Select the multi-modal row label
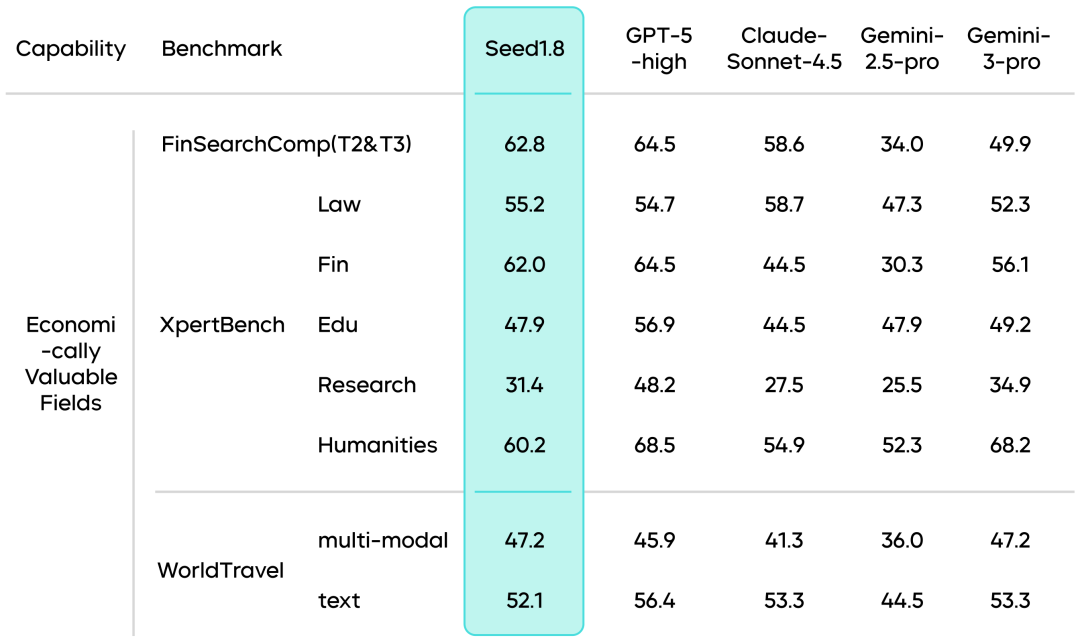This screenshot has height=640, width=1080. pyautogui.click(x=383, y=541)
